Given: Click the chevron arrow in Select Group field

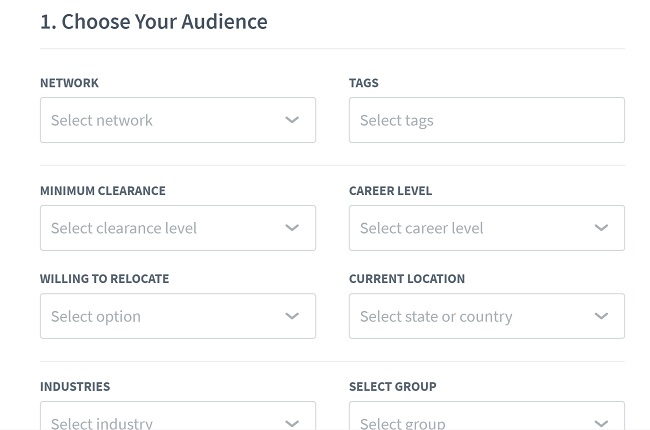Looking at the screenshot, I should click(601, 423).
